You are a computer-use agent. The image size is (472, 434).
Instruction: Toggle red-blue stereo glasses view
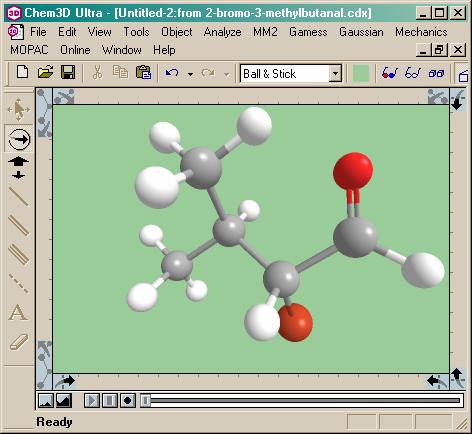pyautogui.click(x=390, y=73)
